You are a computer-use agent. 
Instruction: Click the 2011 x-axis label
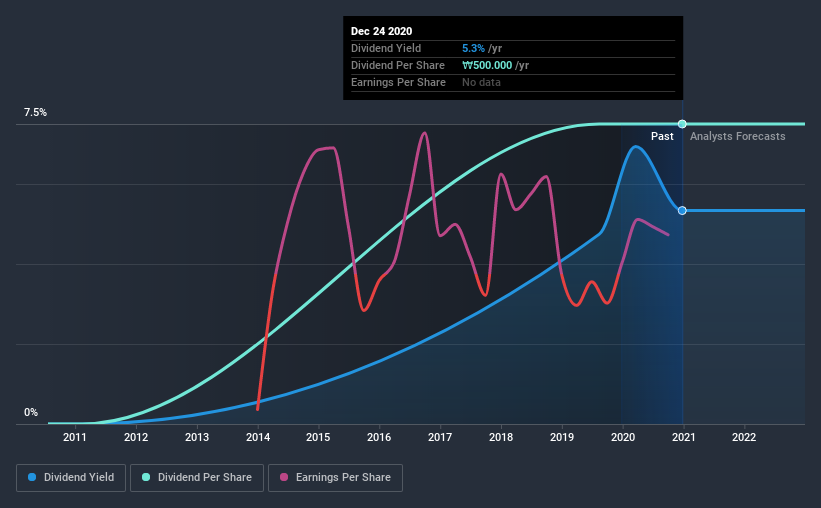click(x=75, y=437)
